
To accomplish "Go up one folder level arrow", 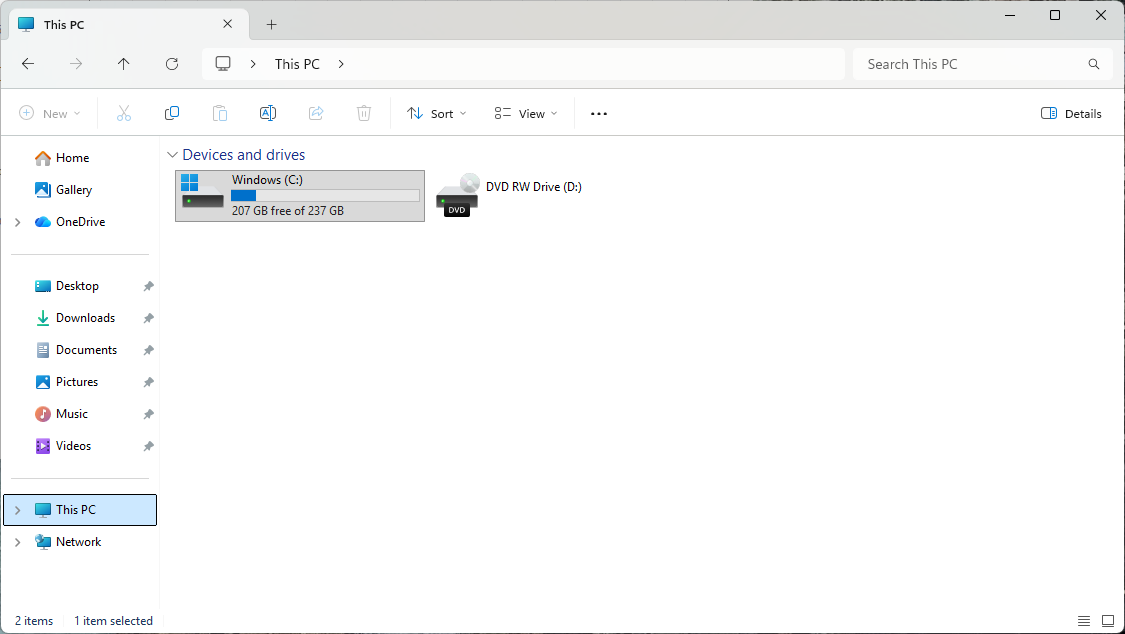I will coord(124,64).
